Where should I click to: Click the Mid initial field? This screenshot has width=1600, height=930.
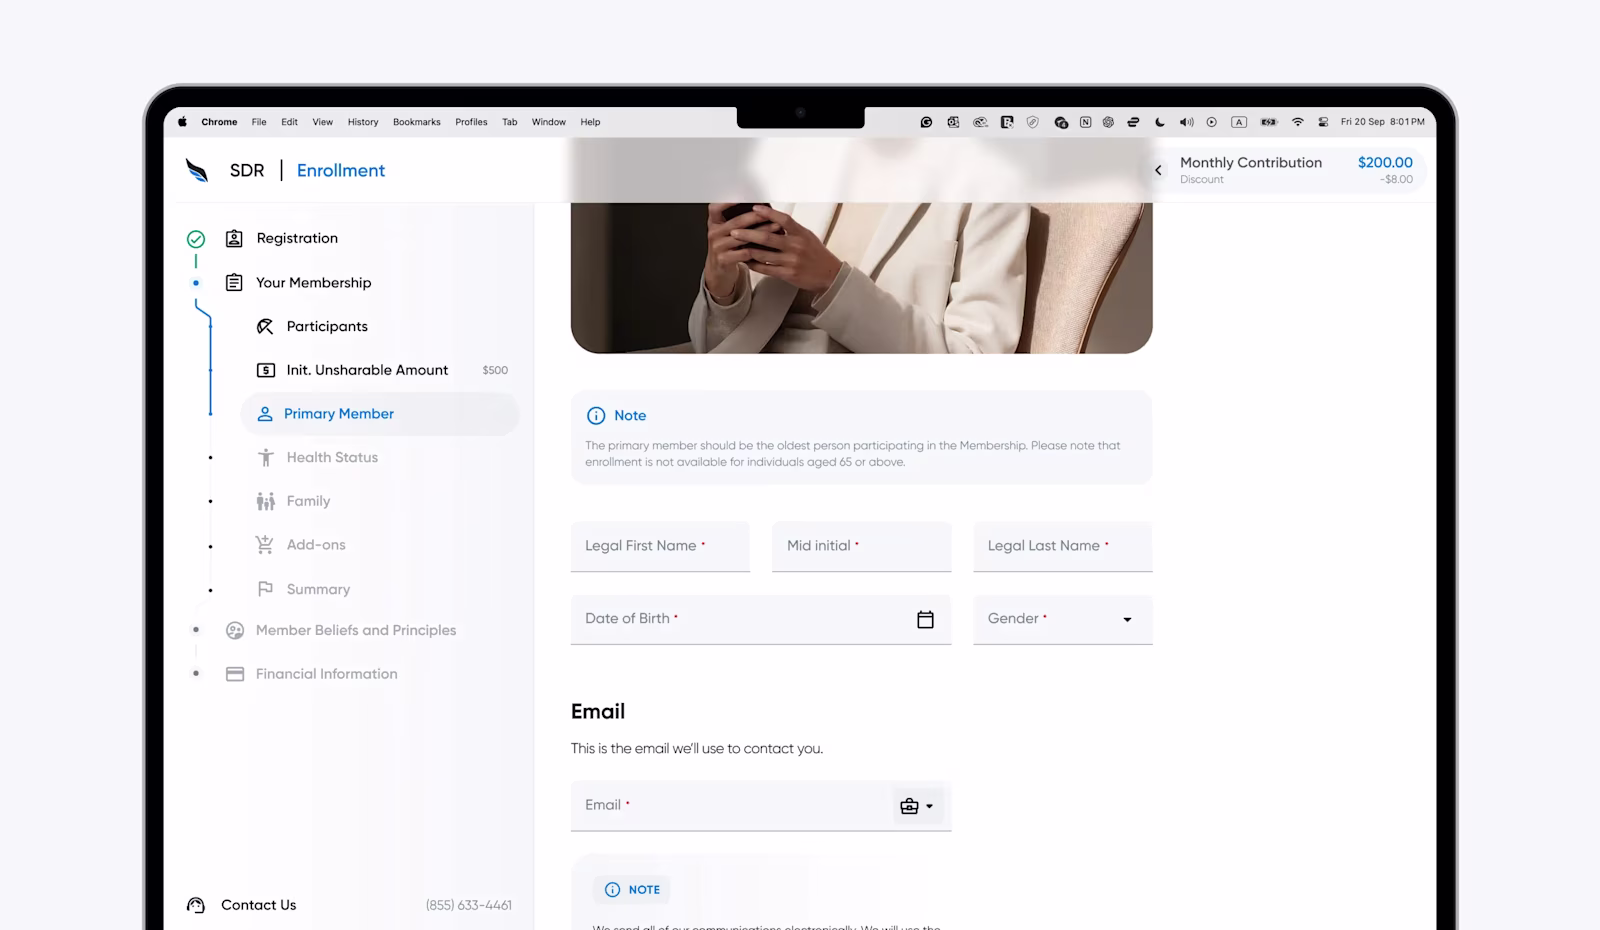click(861, 546)
